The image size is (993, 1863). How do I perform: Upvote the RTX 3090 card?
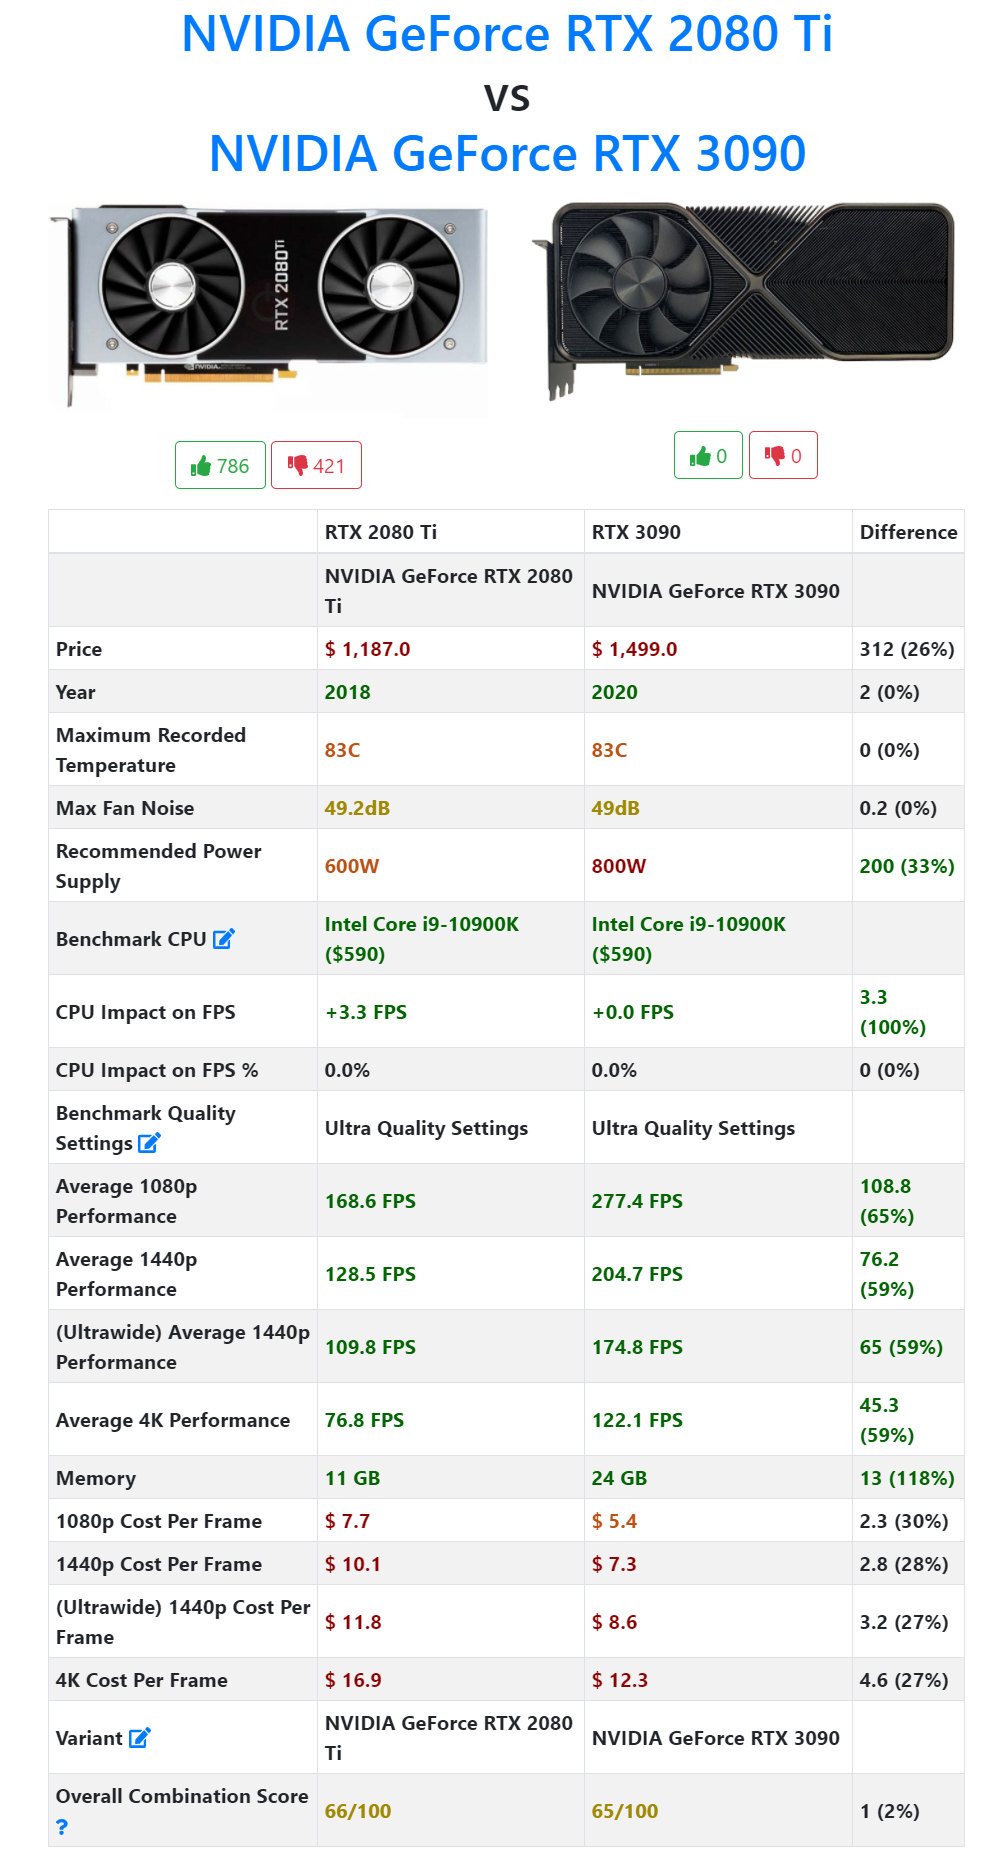click(x=708, y=455)
